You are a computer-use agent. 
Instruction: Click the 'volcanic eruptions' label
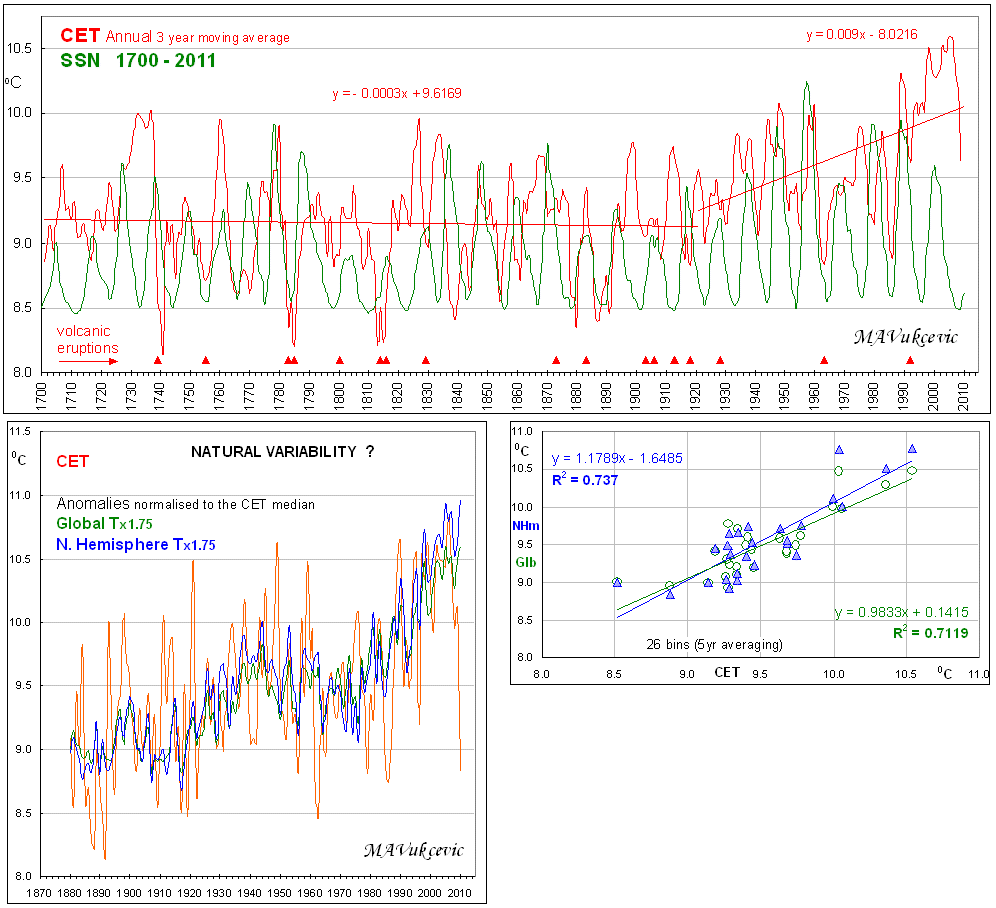pyautogui.click(x=88, y=339)
